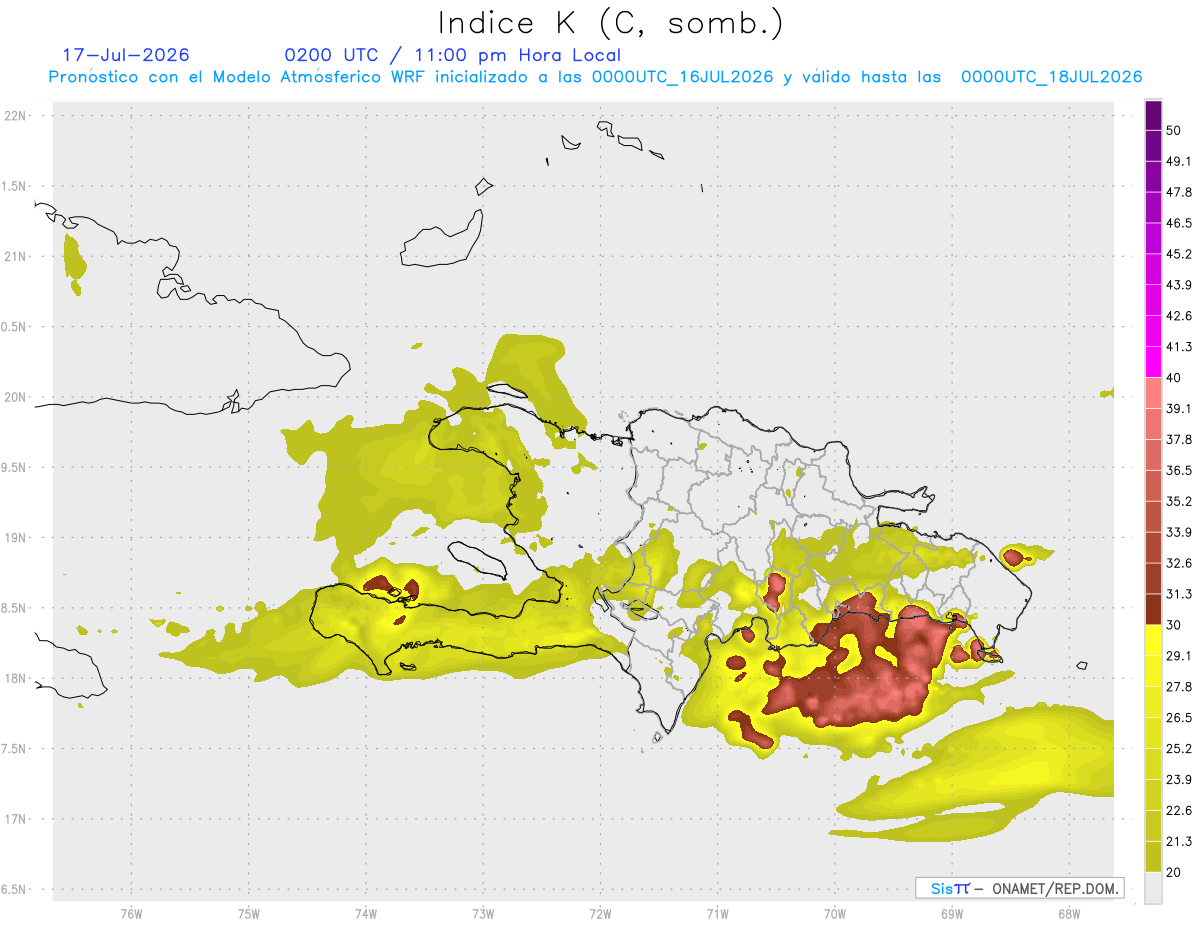Click the colorbar value '33.9'
The image size is (1200, 927).
(1178, 532)
